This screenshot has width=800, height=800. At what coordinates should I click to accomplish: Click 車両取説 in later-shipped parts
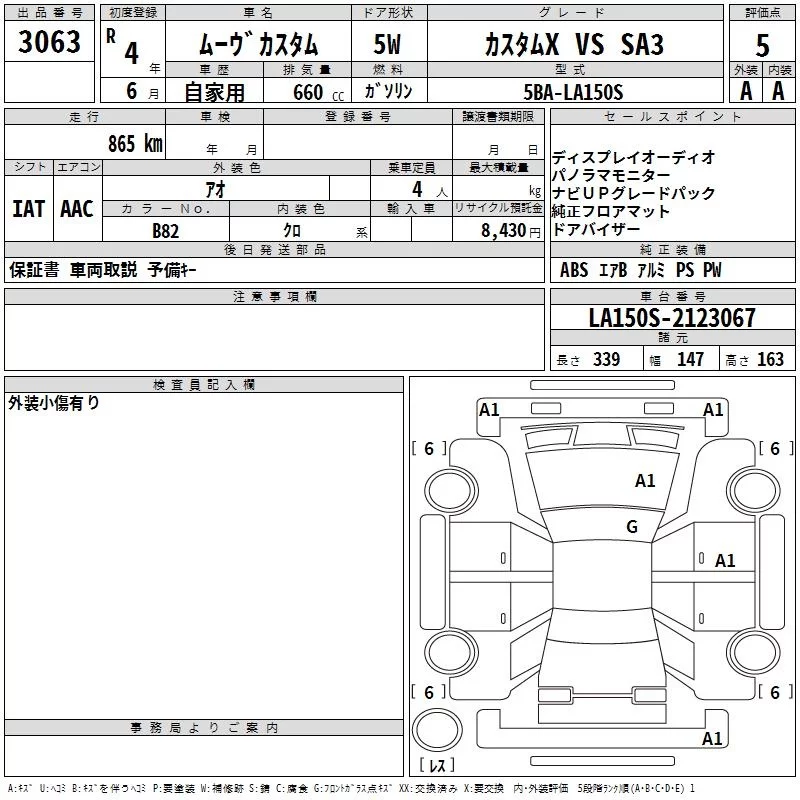[x=104, y=270]
